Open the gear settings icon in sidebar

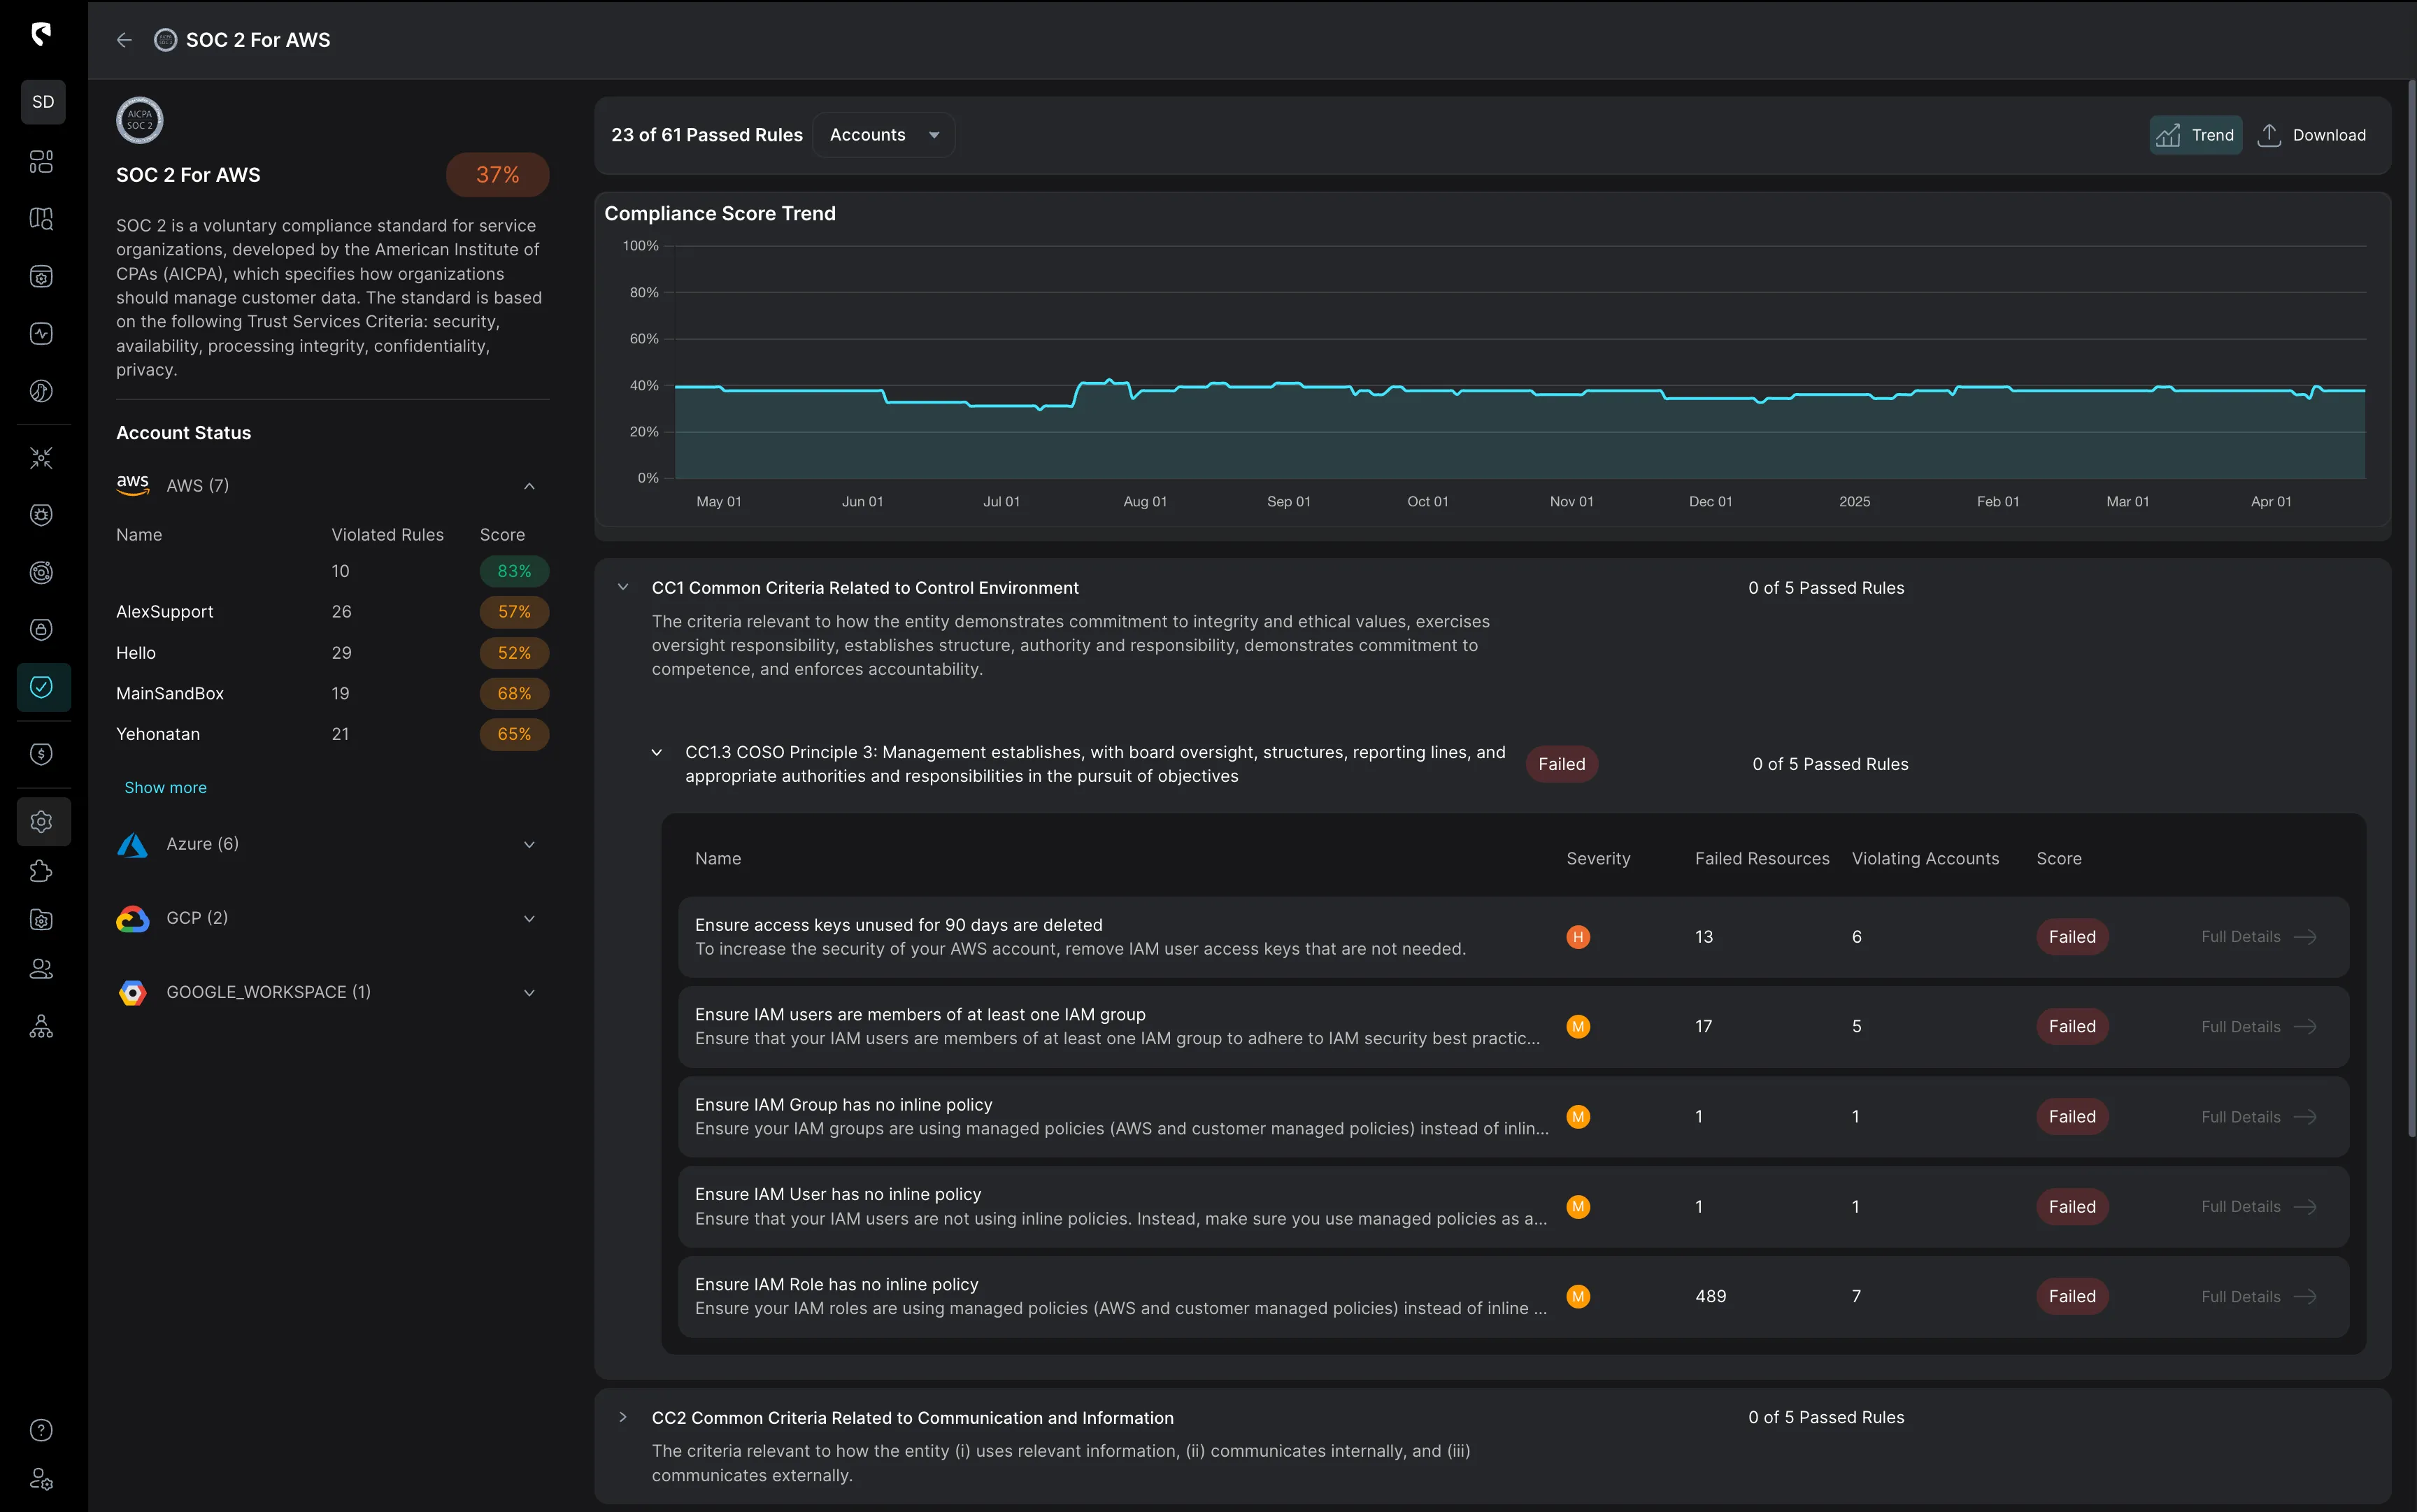click(x=43, y=822)
